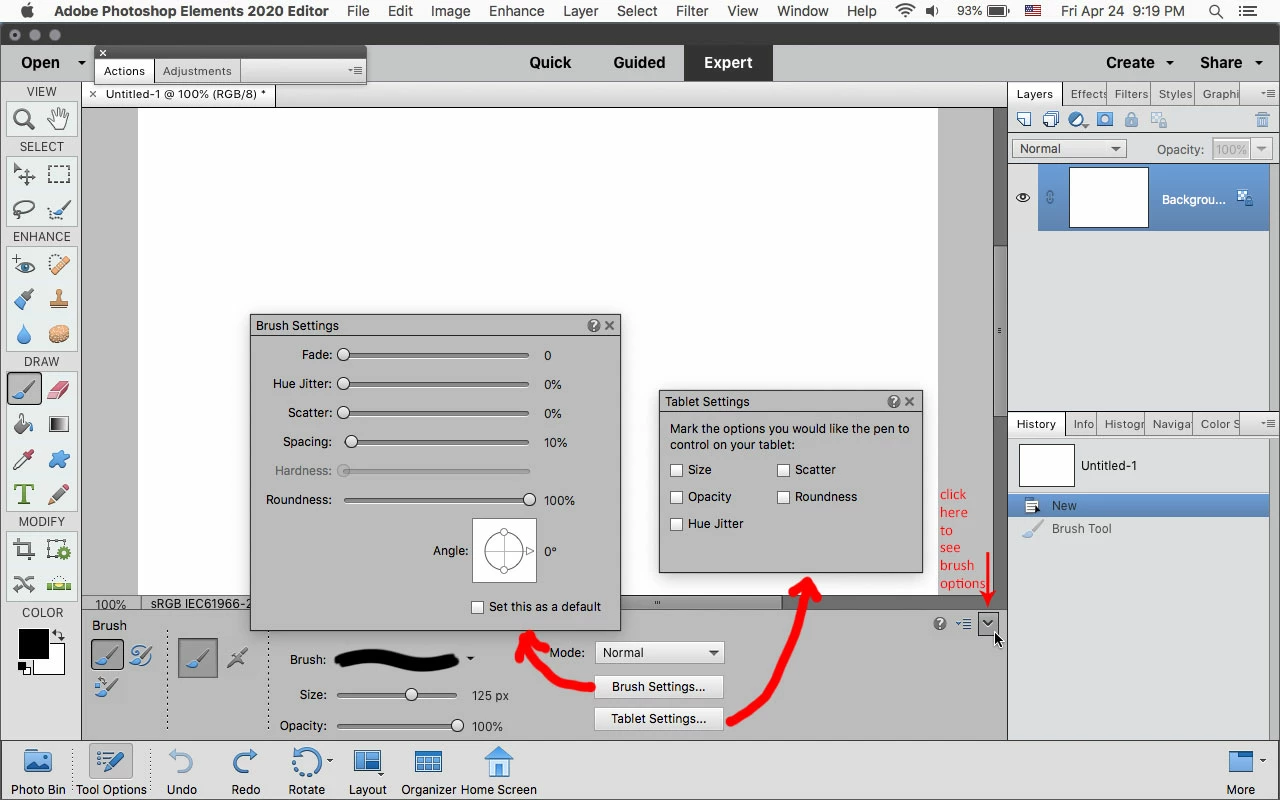The image size is (1280, 800).
Task: Select the Red Eye Removal tool
Action: pos(24,265)
